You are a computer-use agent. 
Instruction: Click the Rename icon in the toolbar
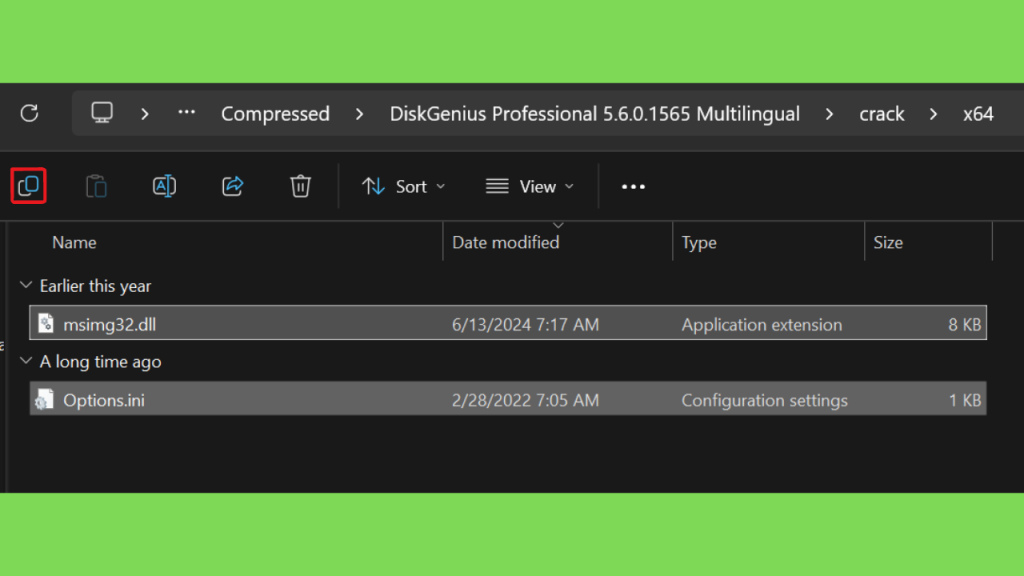pyautogui.click(x=165, y=186)
